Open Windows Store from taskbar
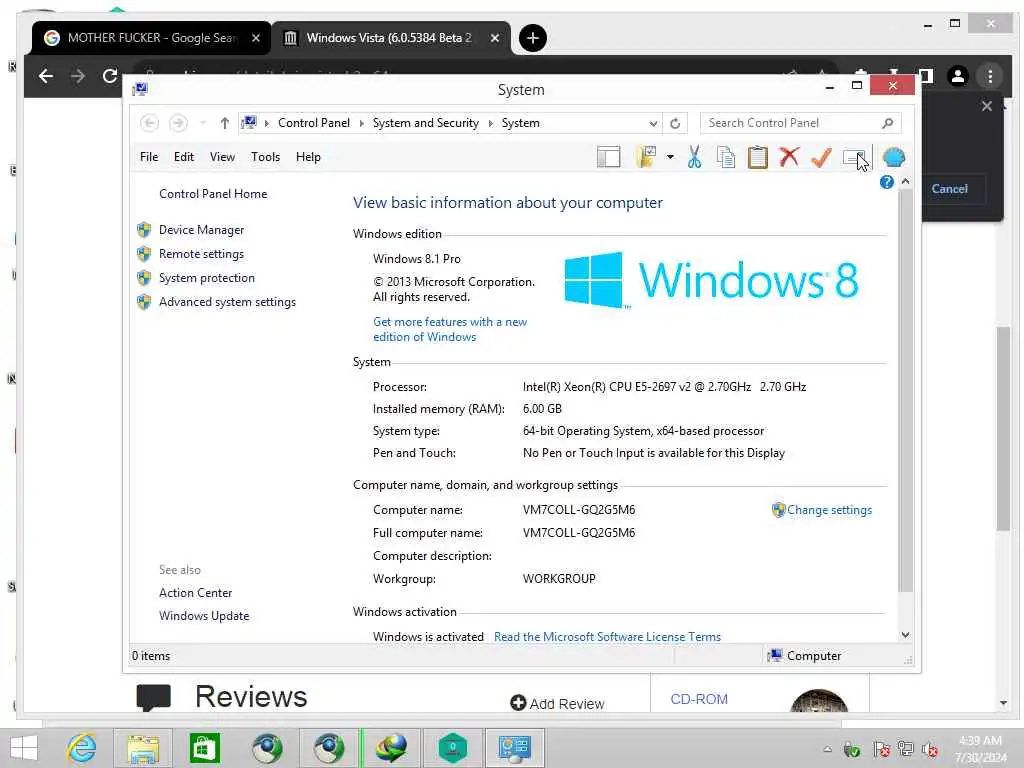This screenshot has width=1024, height=768. pyautogui.click(x=204, y=748)
